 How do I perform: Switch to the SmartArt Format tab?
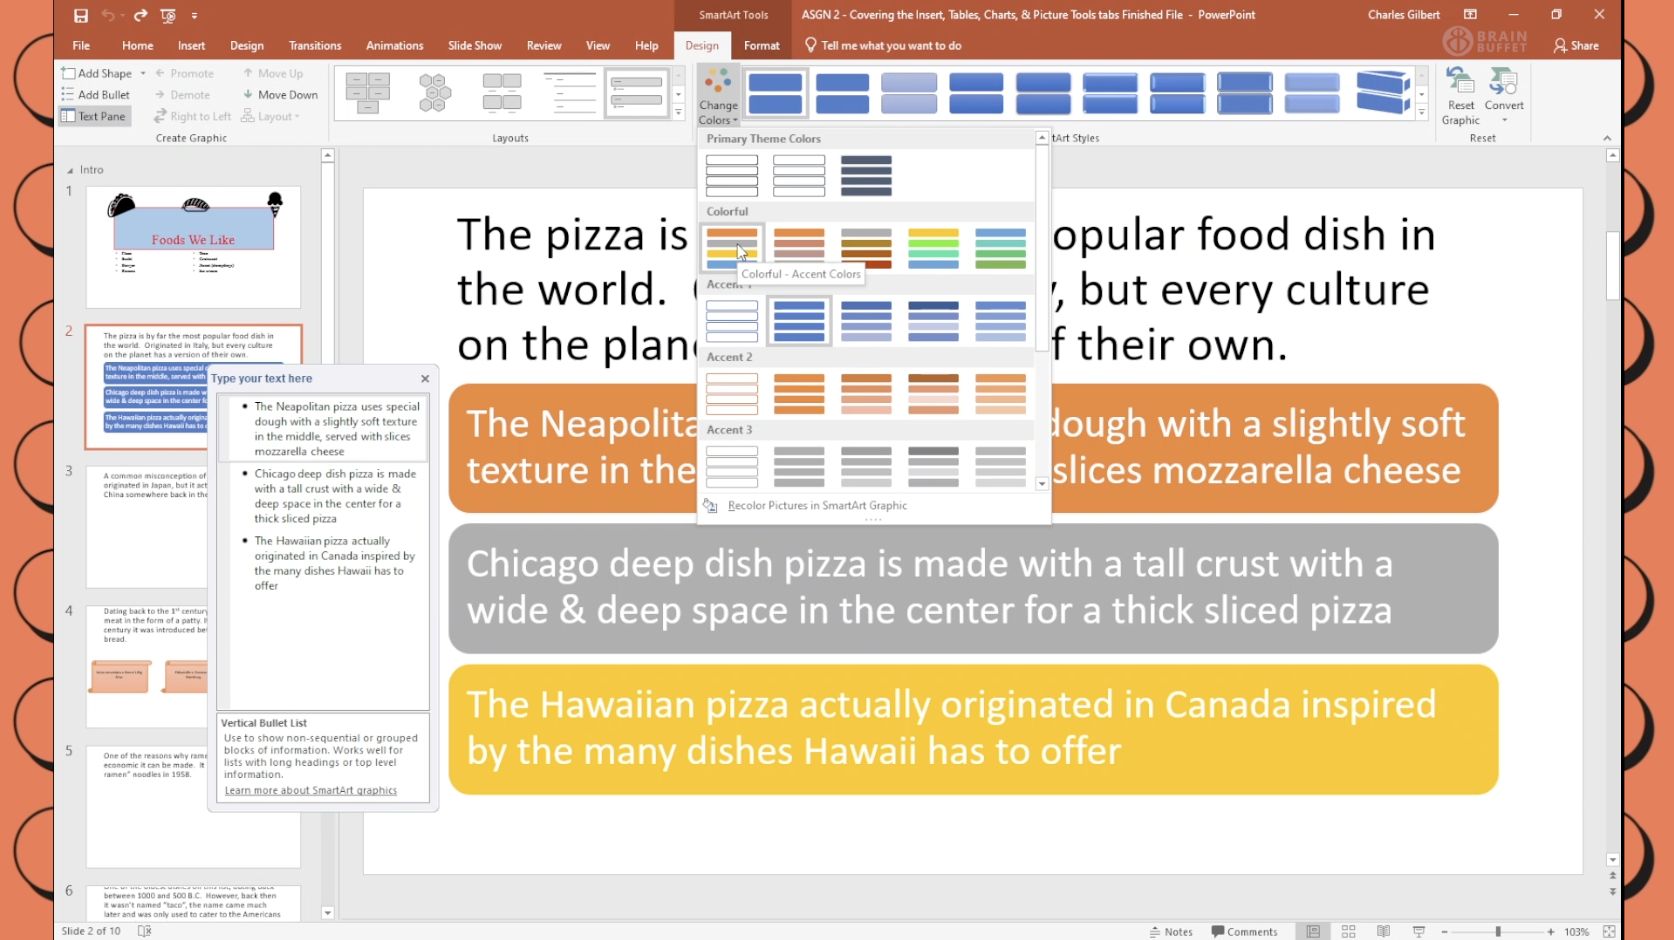(x=761, y=46)
